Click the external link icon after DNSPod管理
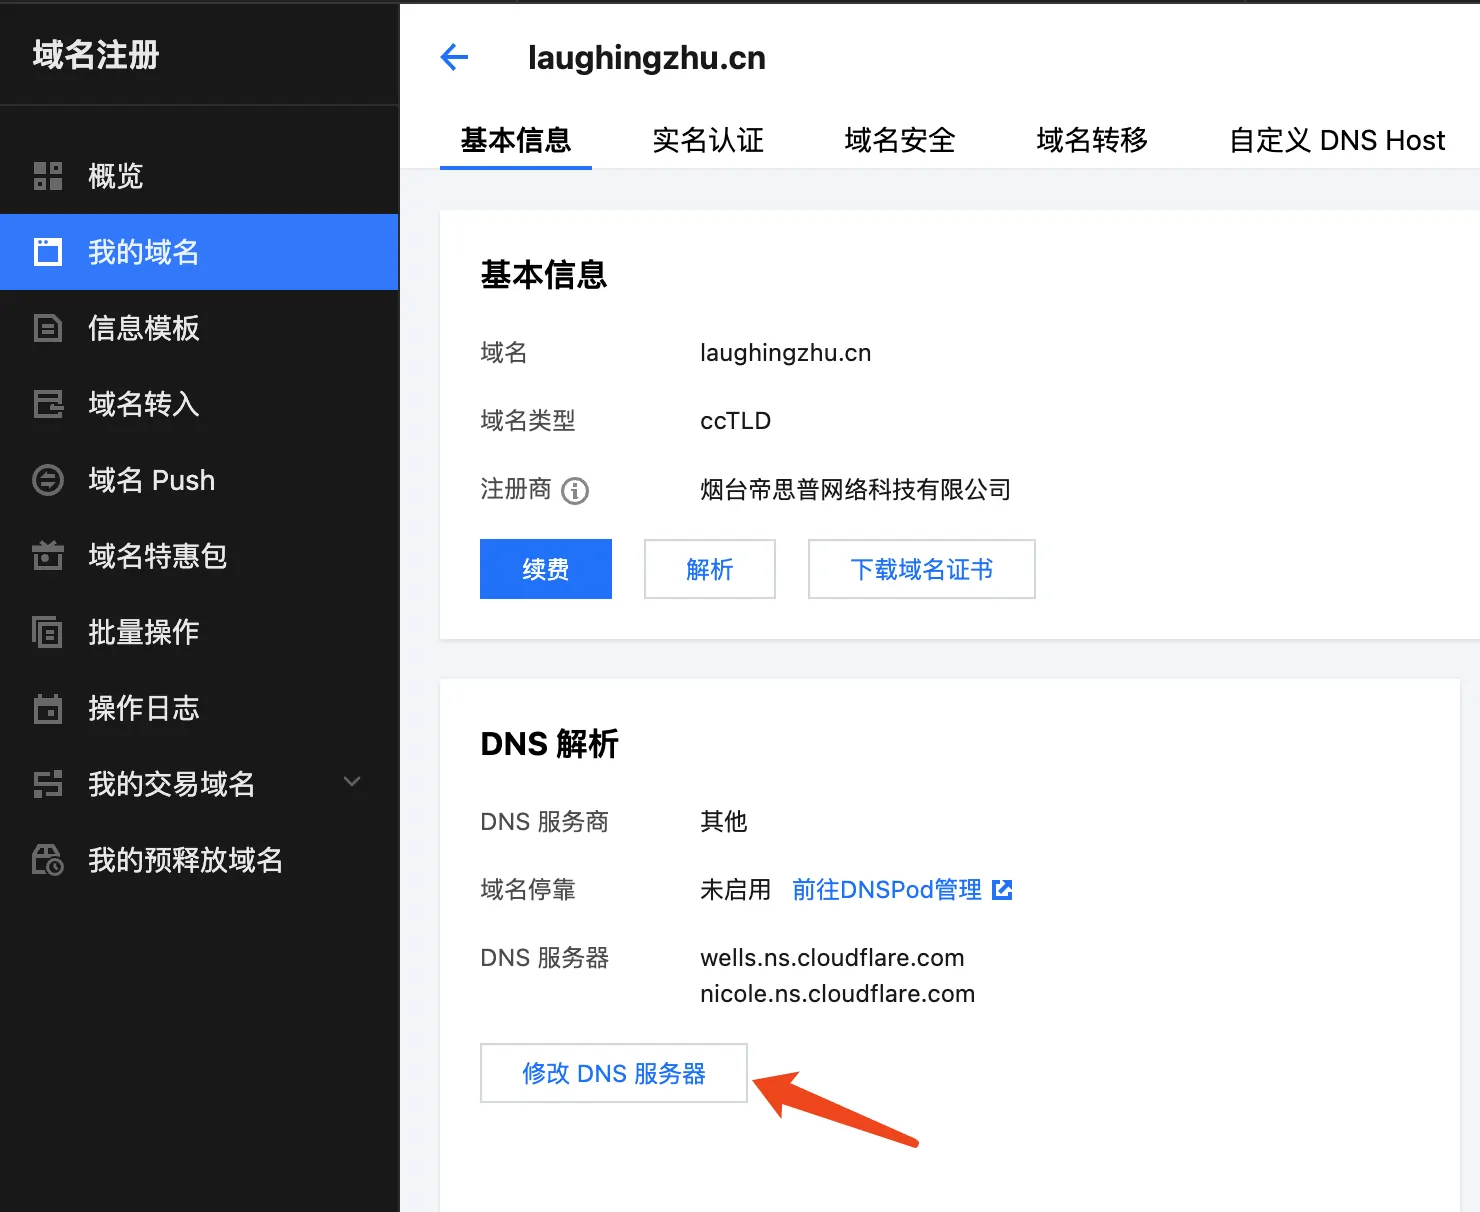This screenshot has height=1212, width=1480. coord(1002,889)
